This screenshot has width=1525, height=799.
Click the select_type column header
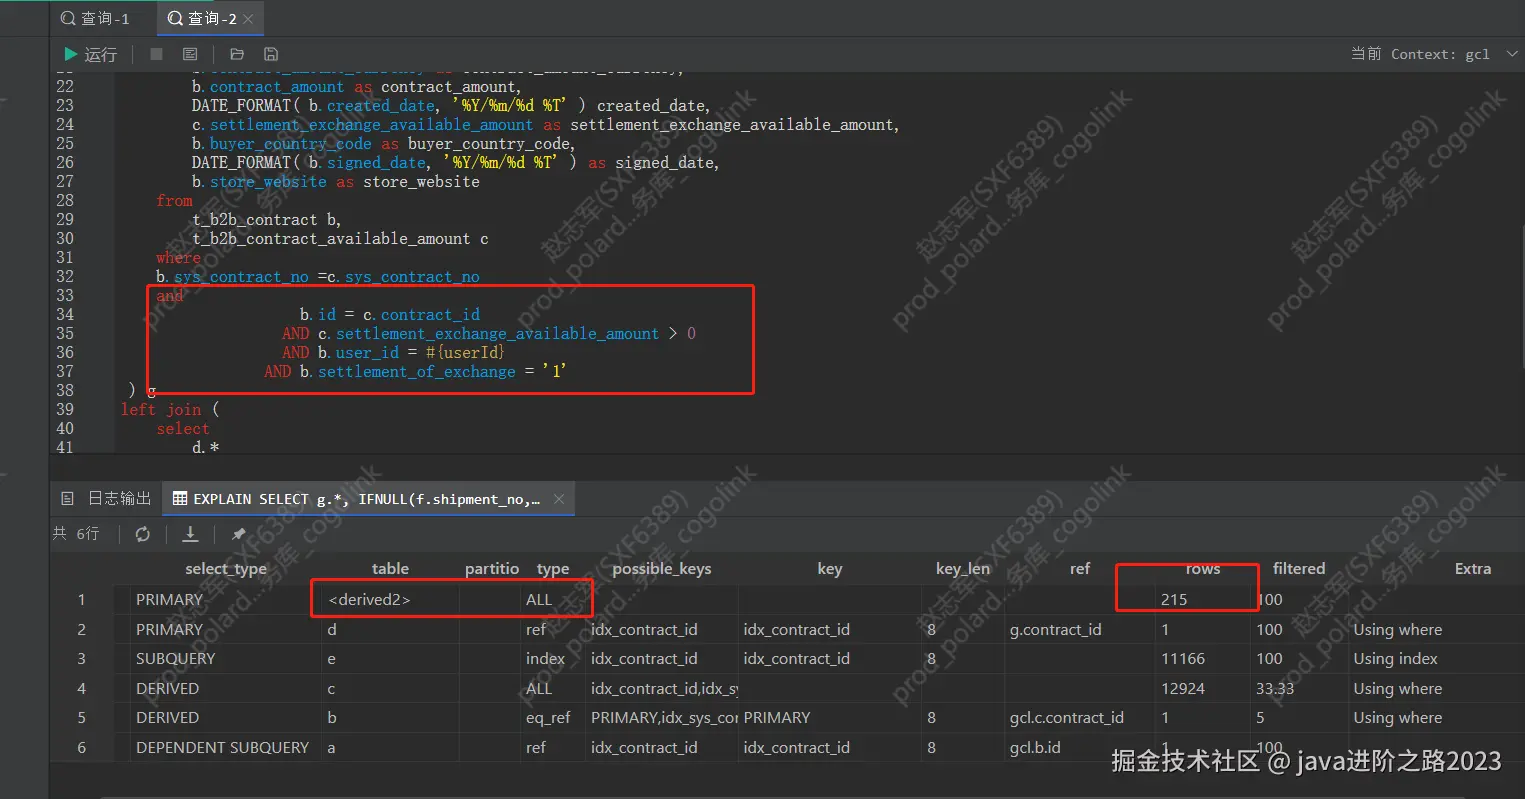(226, 568)
